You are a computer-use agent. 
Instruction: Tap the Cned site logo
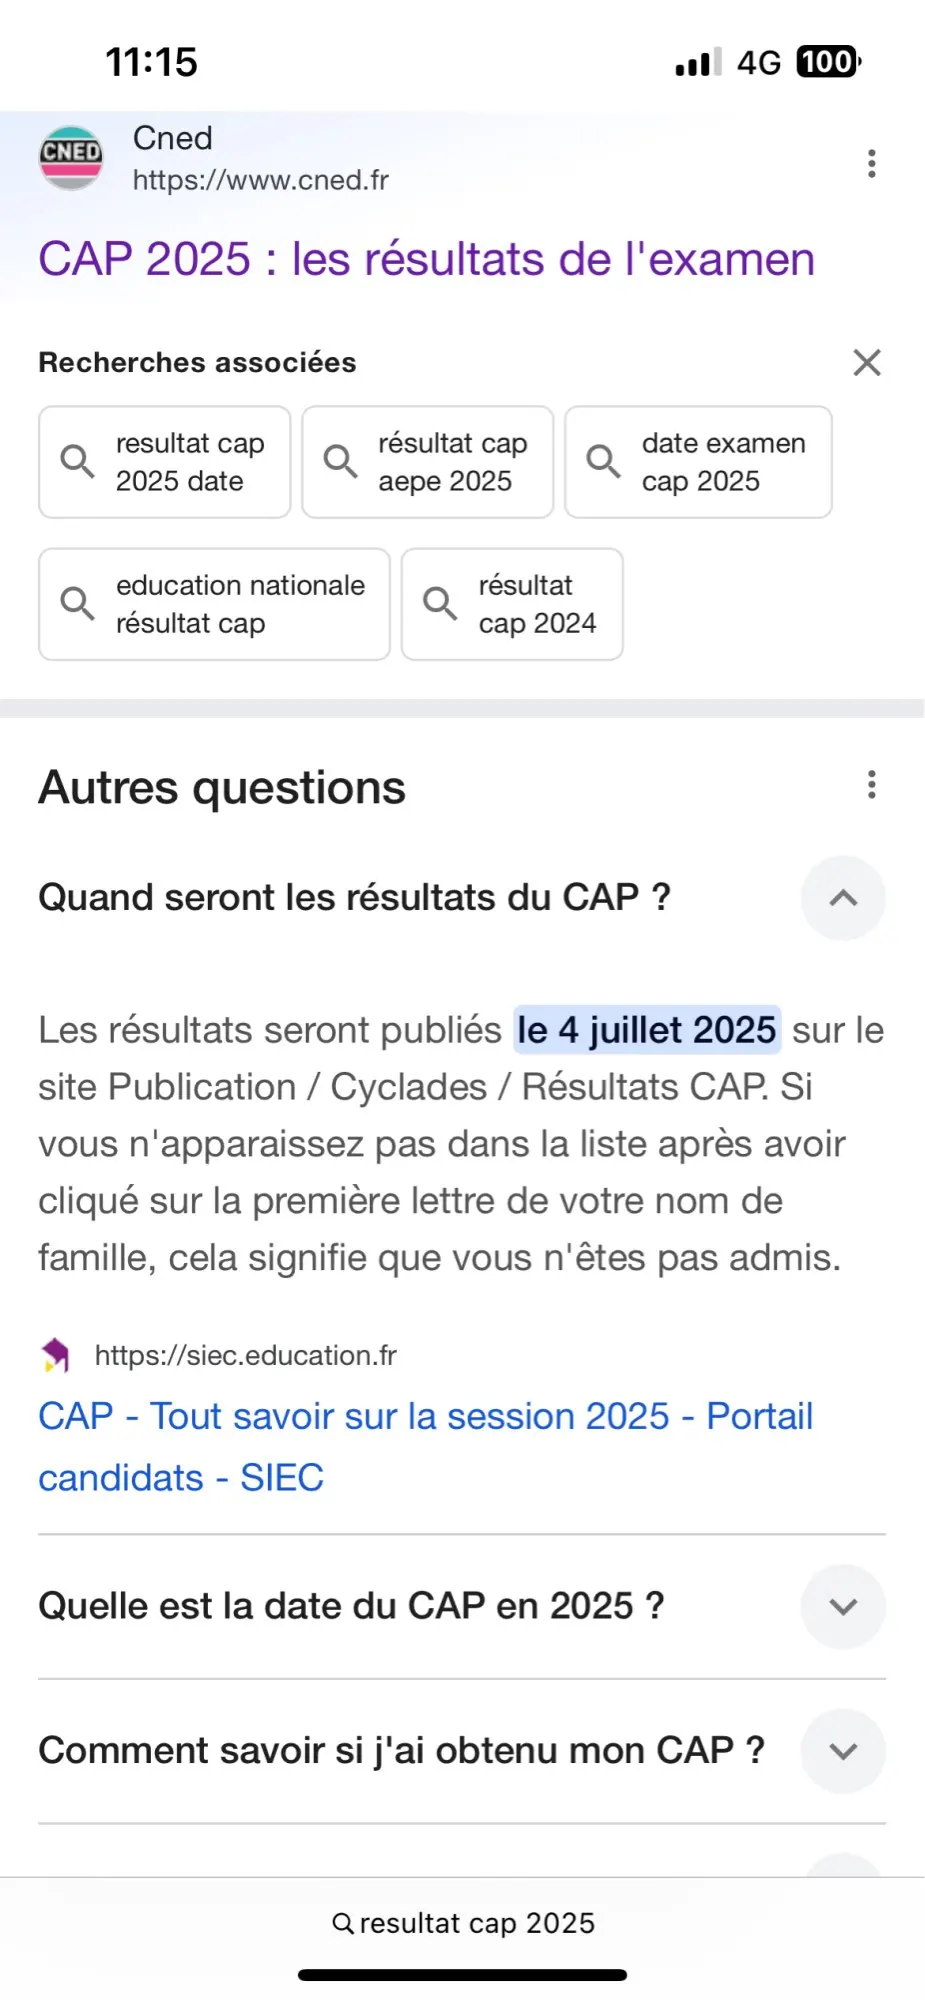[x=71, y=157]
